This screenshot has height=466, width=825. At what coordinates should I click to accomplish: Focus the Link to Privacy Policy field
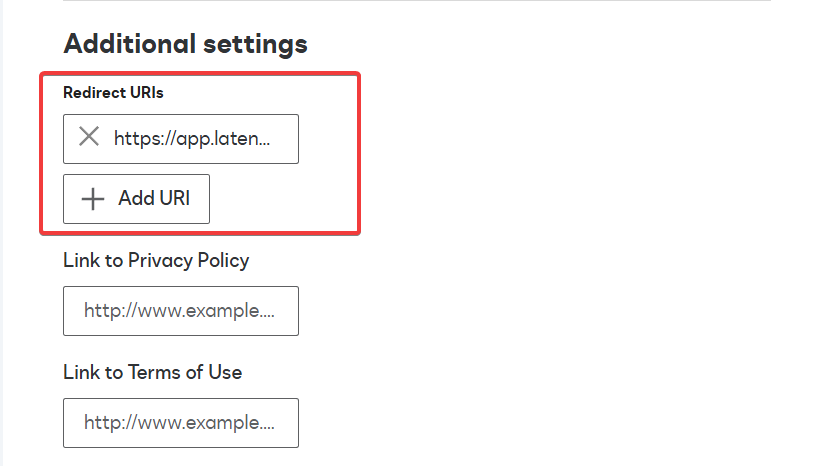(181, 311)
